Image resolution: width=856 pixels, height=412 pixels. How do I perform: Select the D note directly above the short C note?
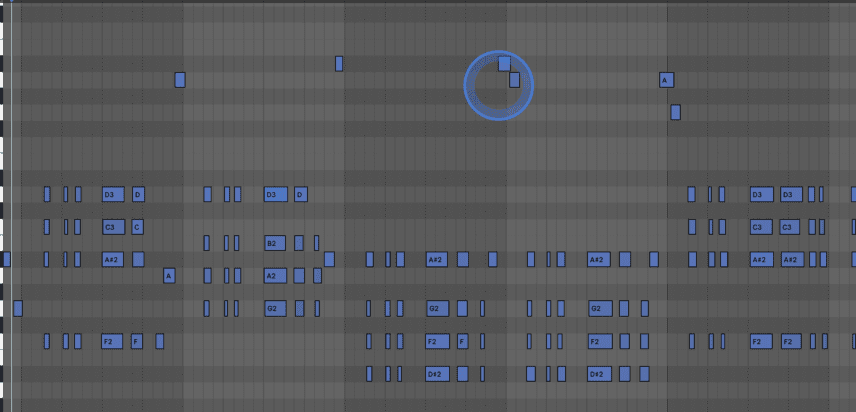click(x=138, y=194)
